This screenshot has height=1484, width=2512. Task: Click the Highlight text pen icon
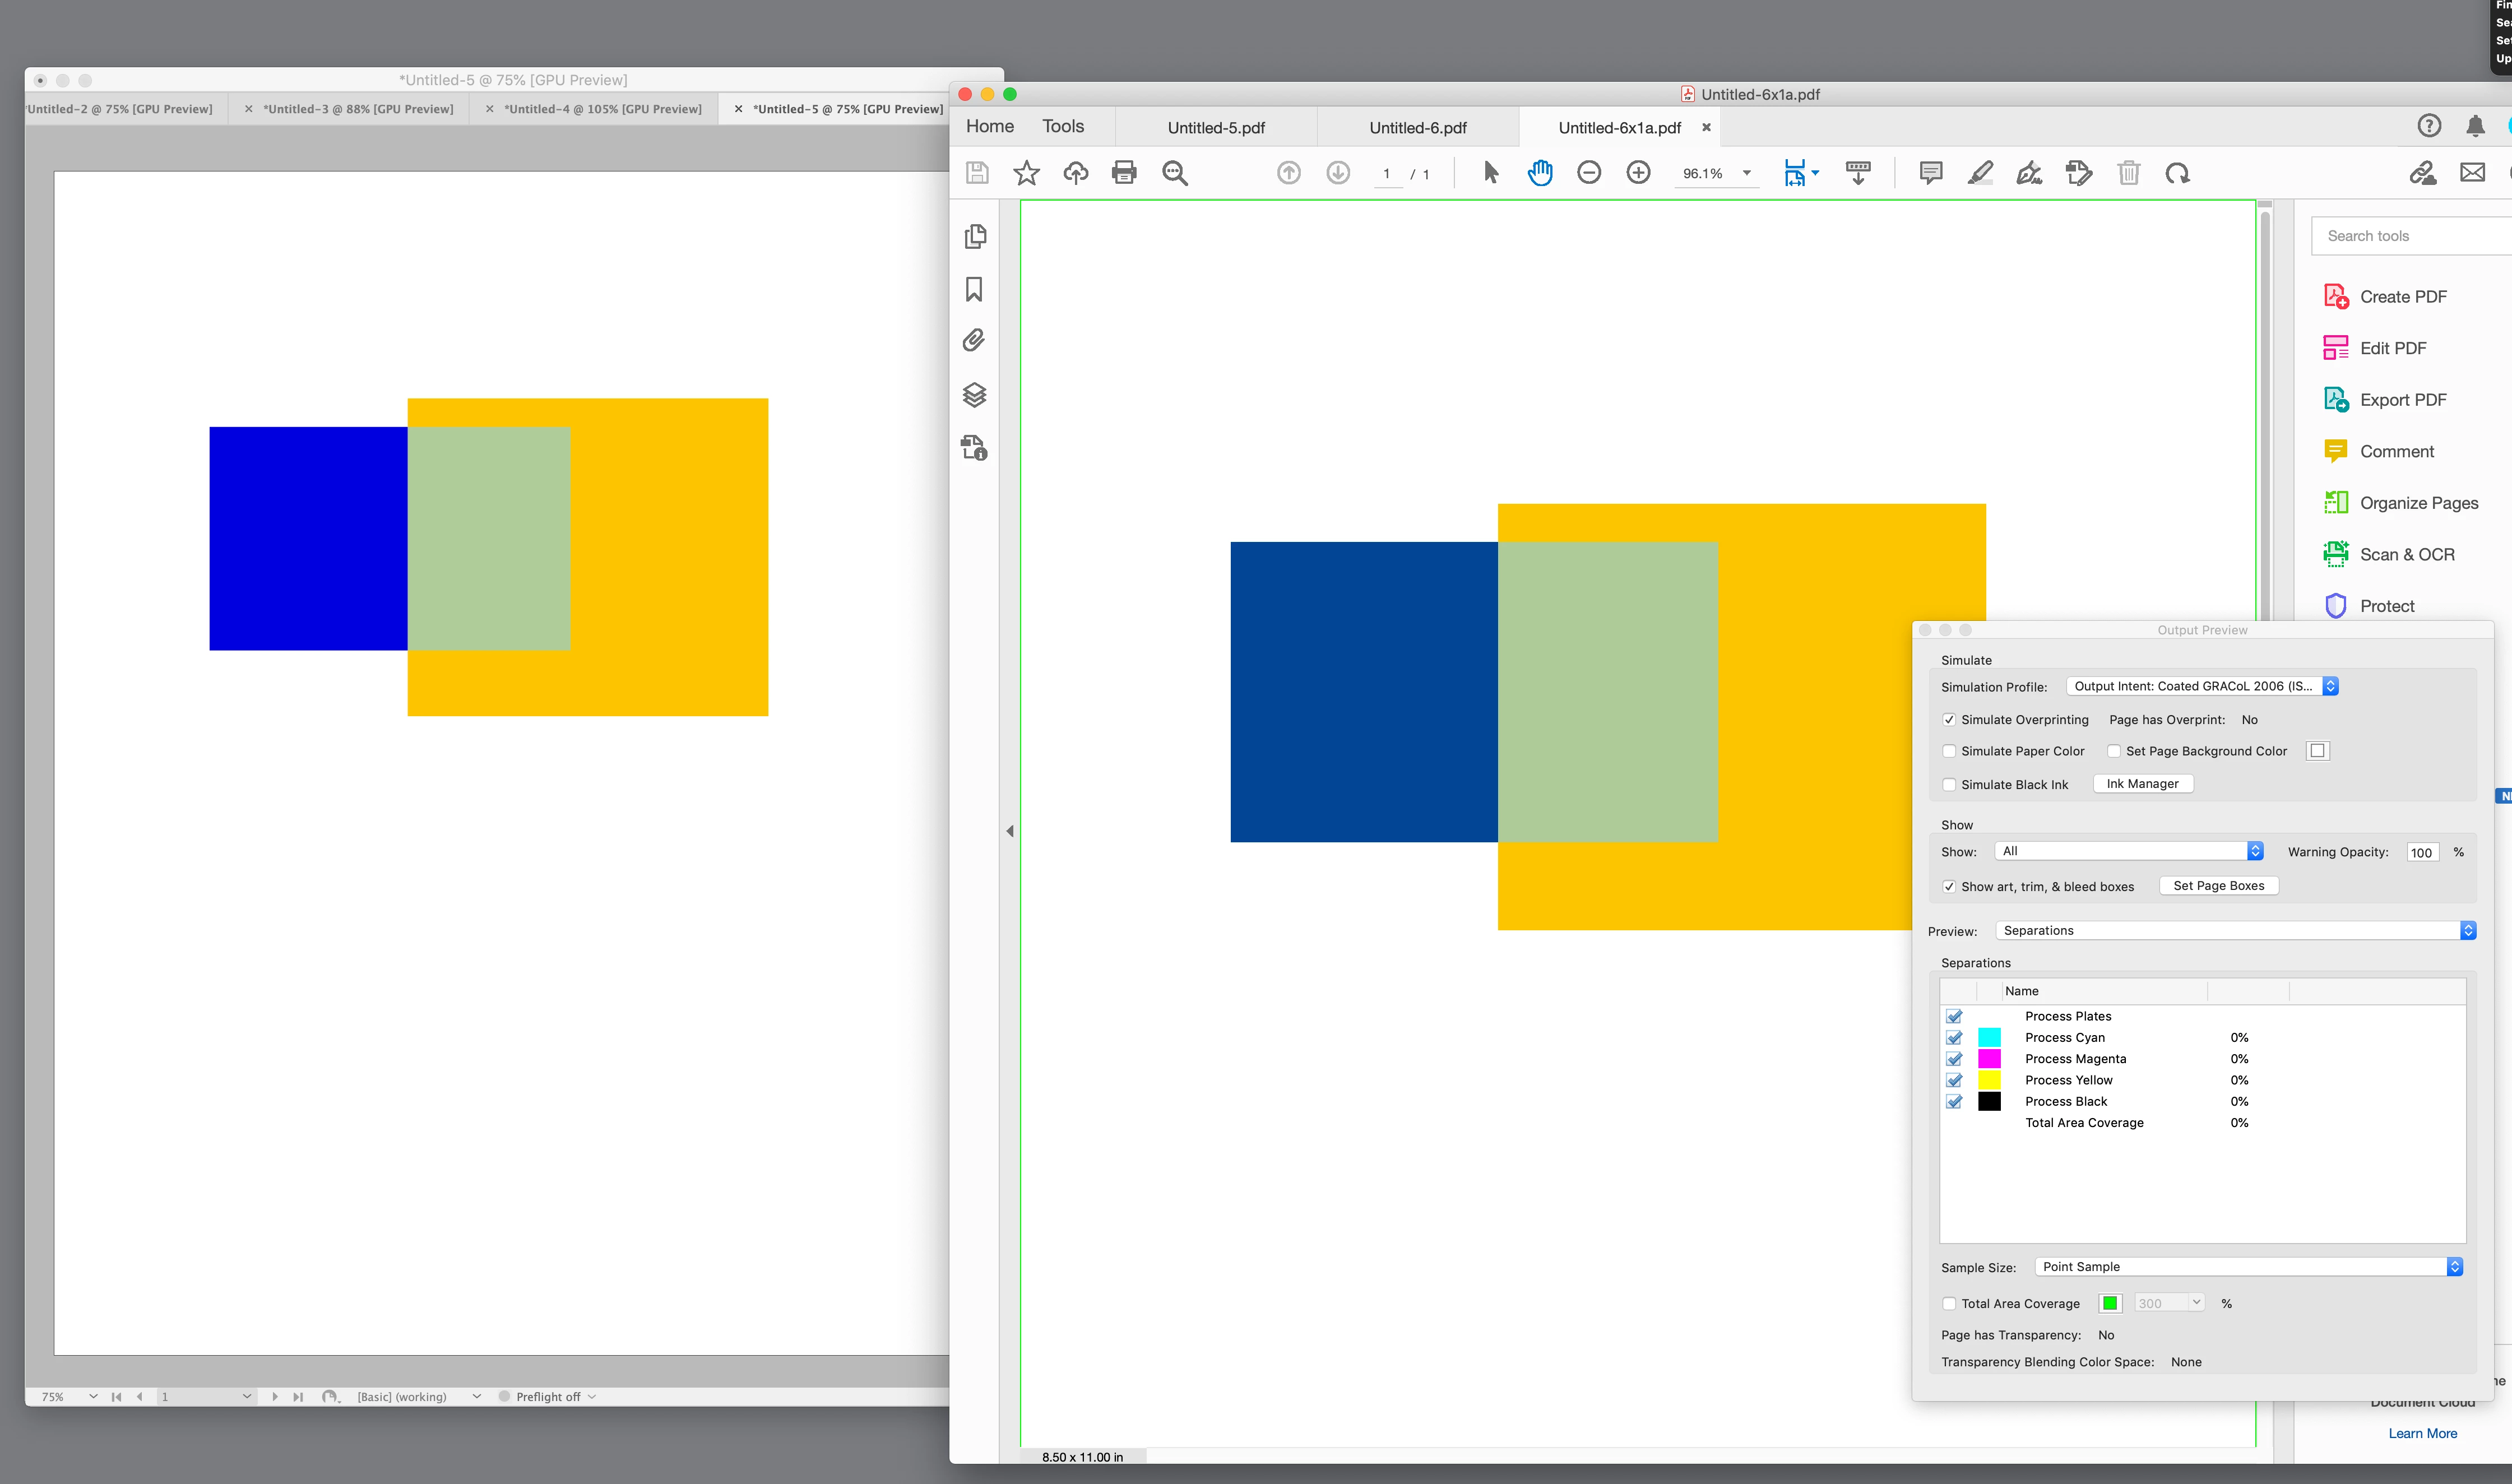tap(1980, 173)
